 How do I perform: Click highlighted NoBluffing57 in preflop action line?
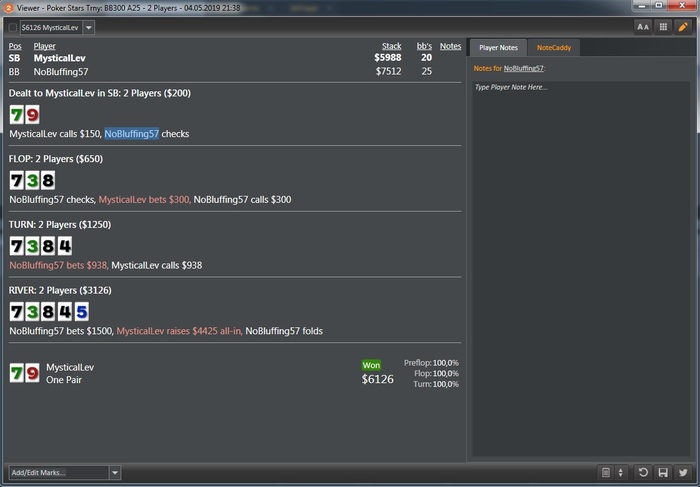[x=132, y=134]
